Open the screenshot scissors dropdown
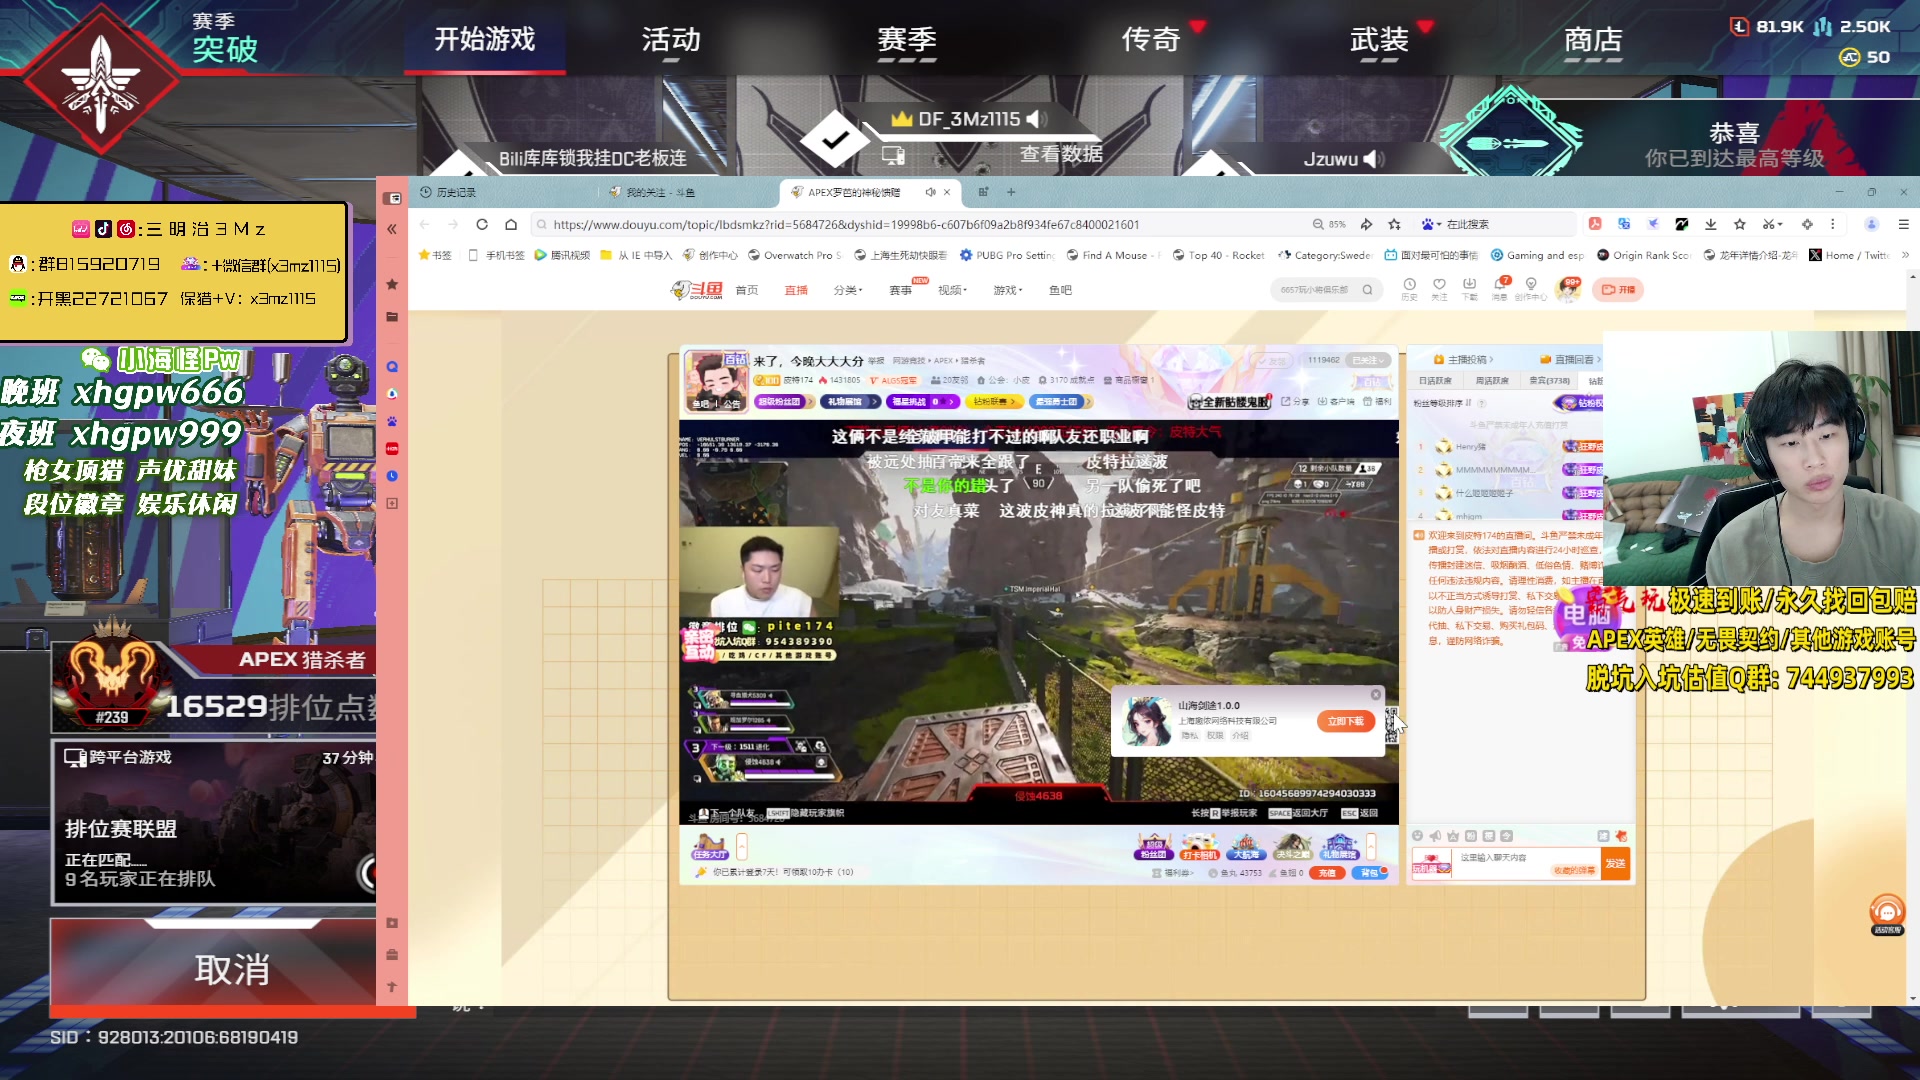This screenshot has width=1920, height=1080. pyautogui.click(x=1772, y=225)
